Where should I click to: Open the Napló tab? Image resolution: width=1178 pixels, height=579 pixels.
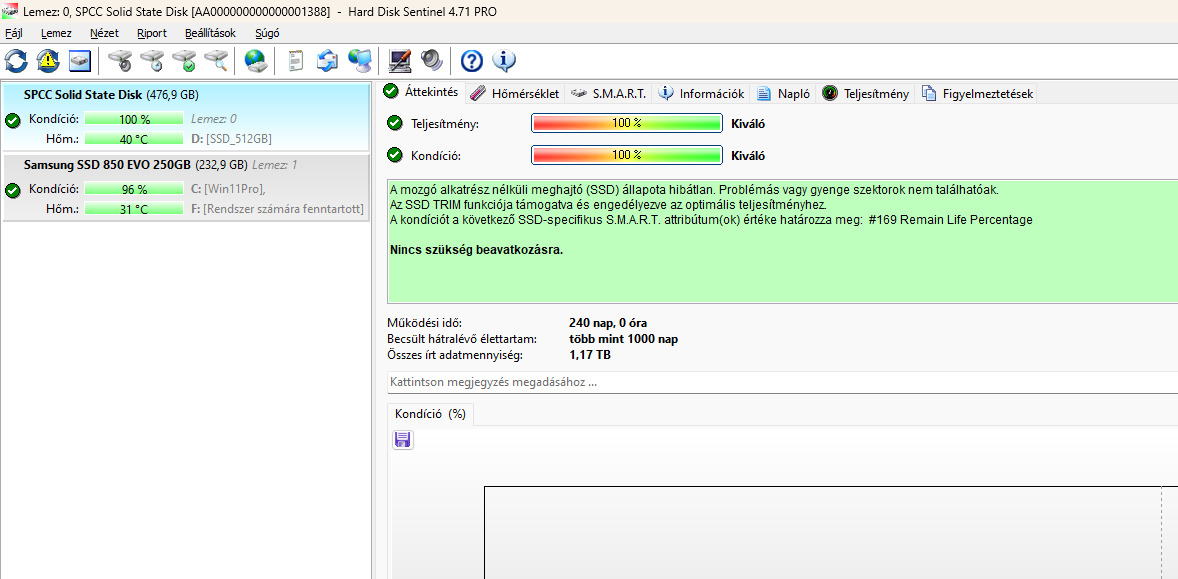[784, 93]
